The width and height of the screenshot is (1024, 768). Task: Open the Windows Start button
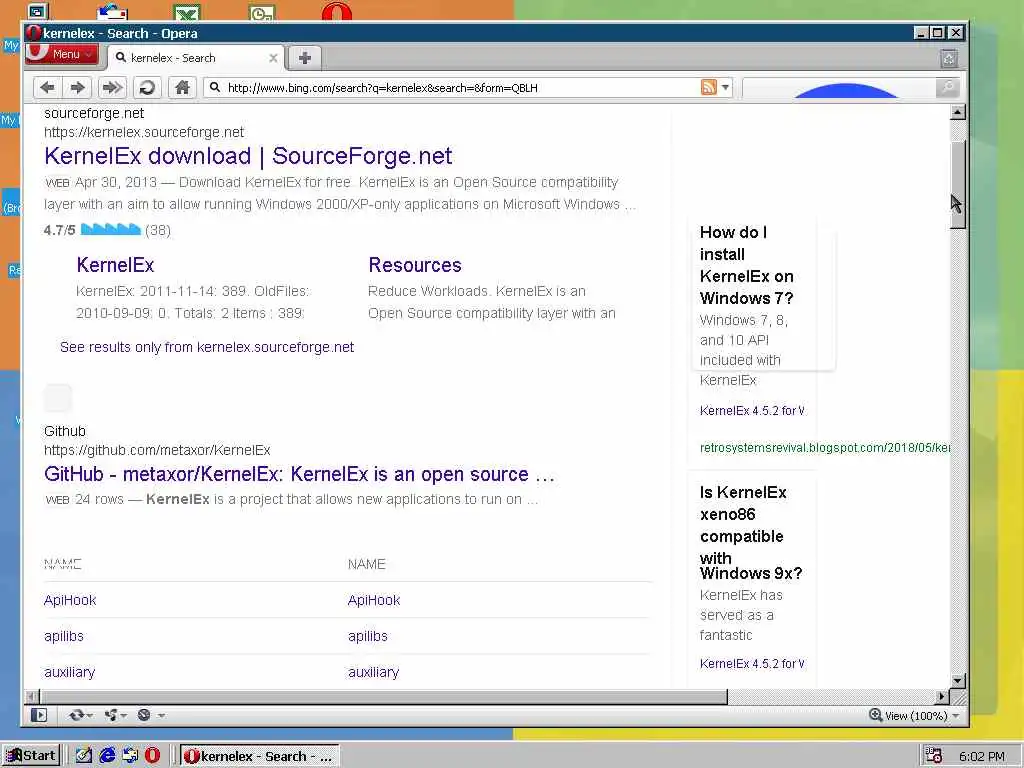[x=31, y=756]
